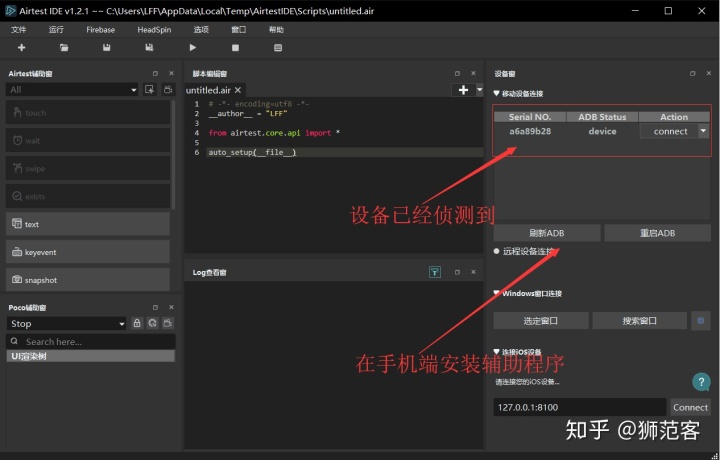Open connect action dropdown arrow

click(x=703, y=131)
